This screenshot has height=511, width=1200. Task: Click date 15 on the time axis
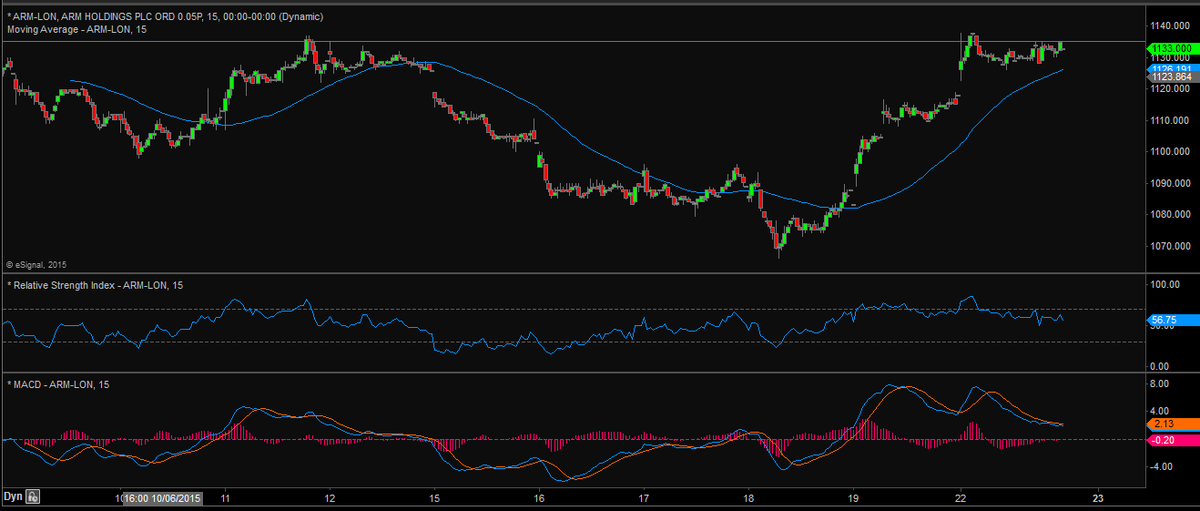434,497
